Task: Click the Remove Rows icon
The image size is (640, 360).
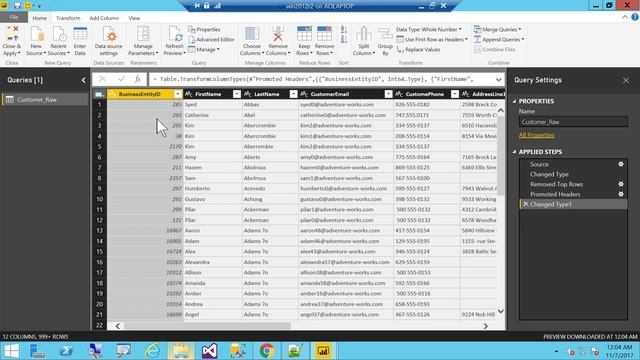Action: pos(324,34)
